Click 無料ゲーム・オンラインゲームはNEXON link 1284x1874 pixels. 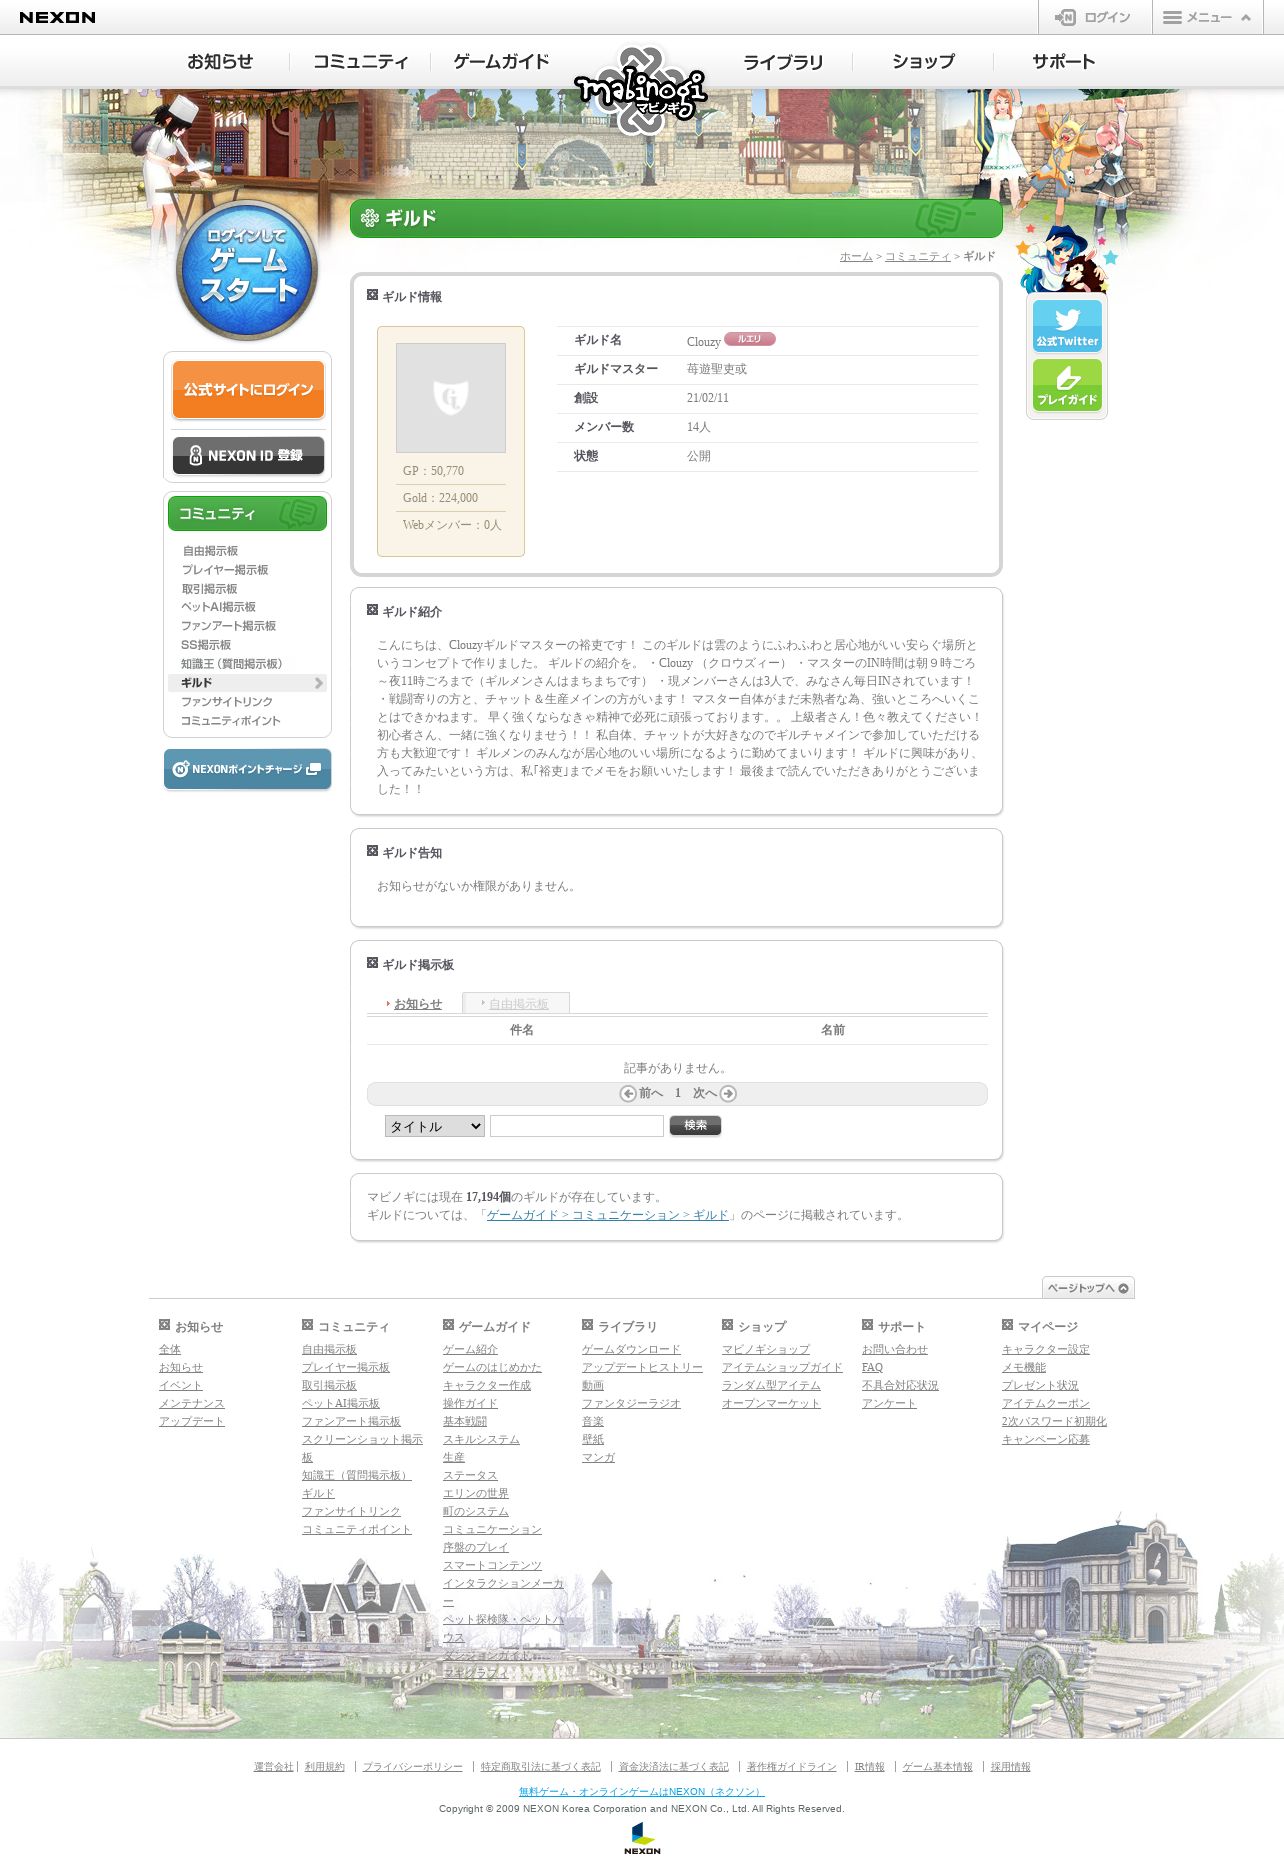coord(641,1791)
